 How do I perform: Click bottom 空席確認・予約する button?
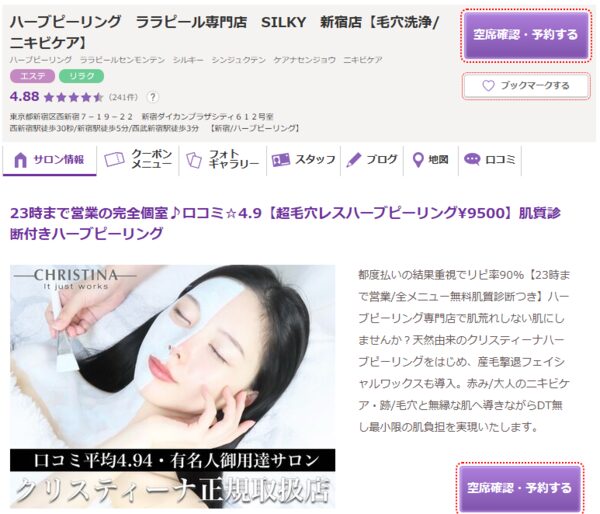(x=520, y=488)
